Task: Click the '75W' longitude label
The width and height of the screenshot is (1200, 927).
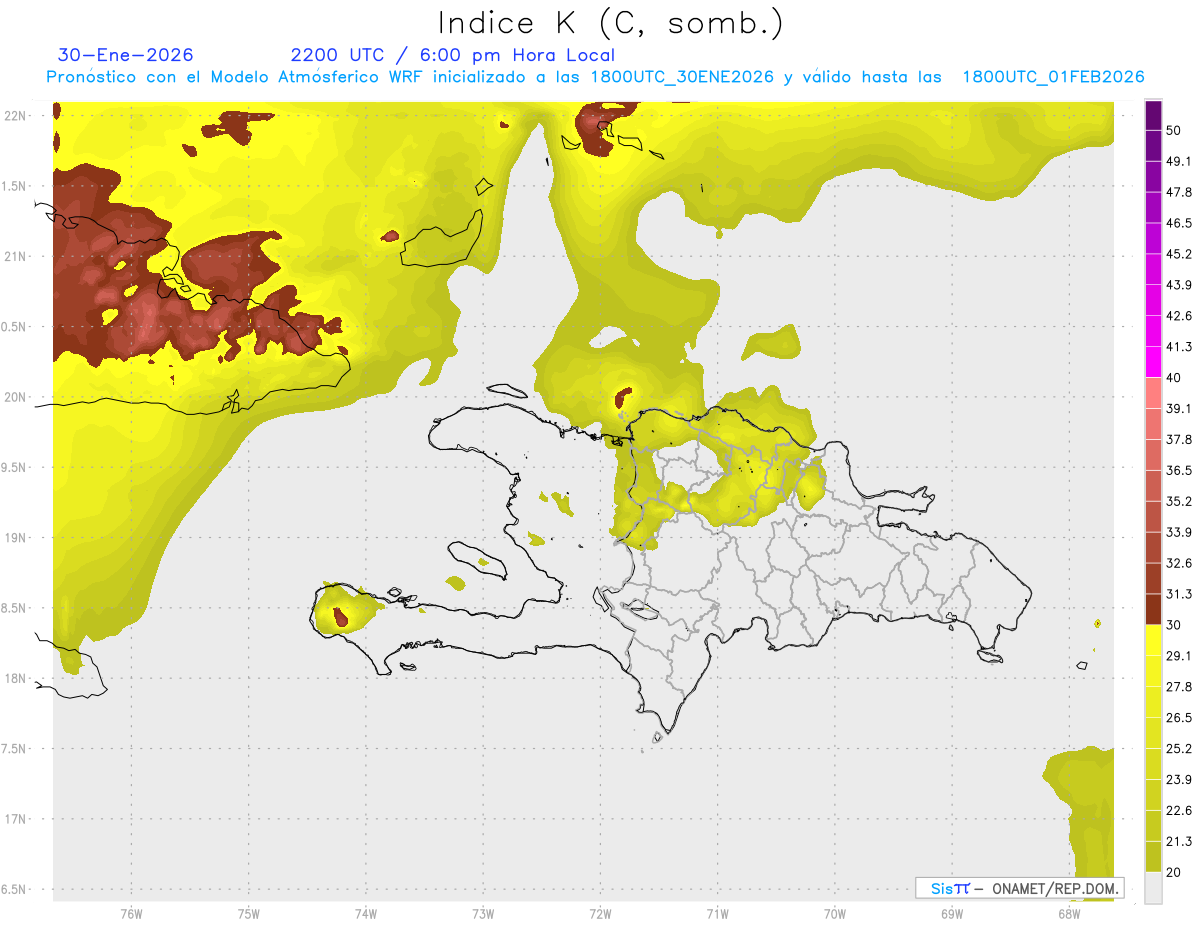Action: pos(249,913)
